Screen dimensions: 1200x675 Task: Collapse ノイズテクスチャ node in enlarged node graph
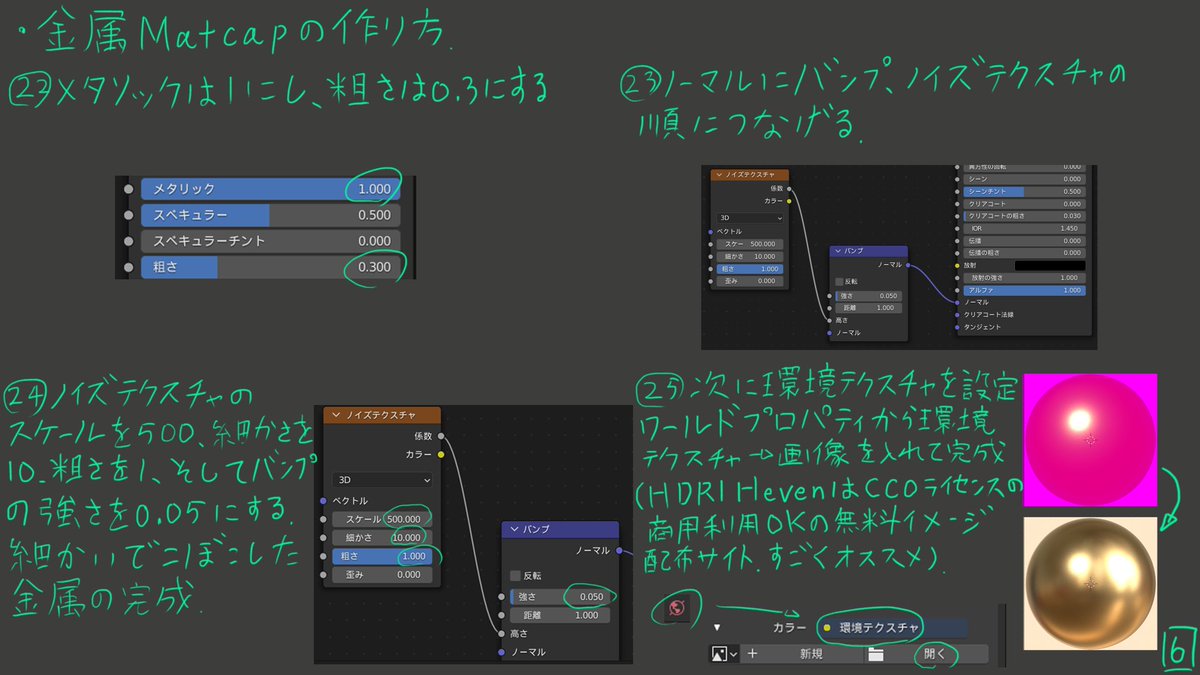pos(336,415)
